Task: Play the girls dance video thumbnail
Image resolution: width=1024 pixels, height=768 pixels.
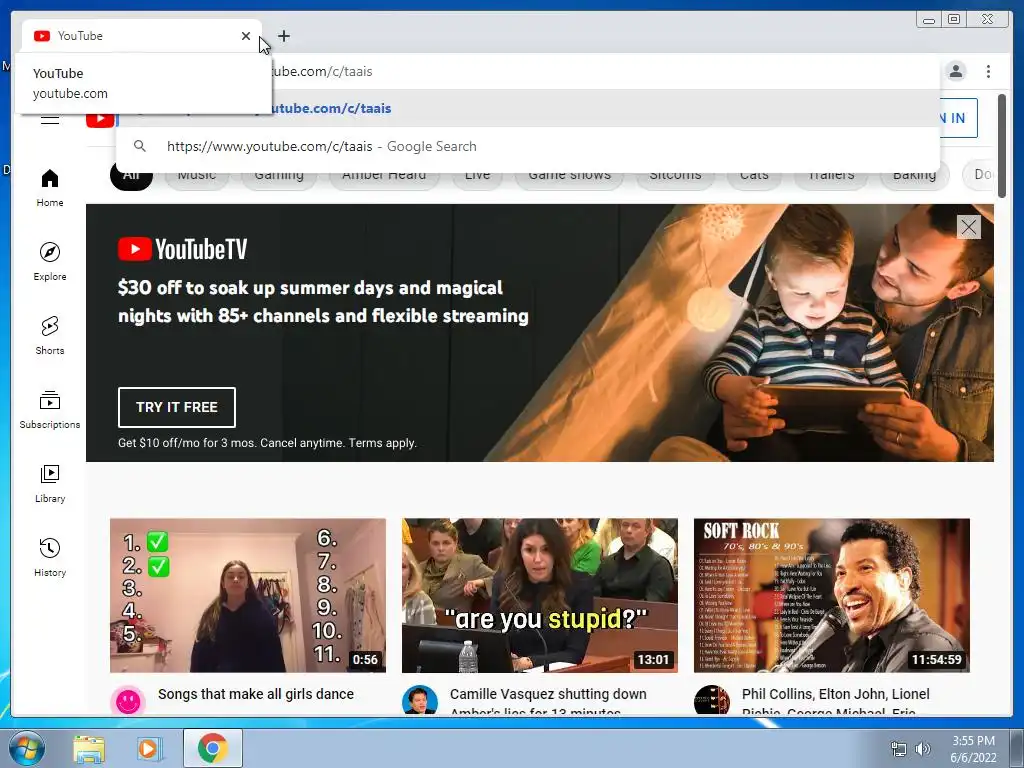Action: pos(248,595)
